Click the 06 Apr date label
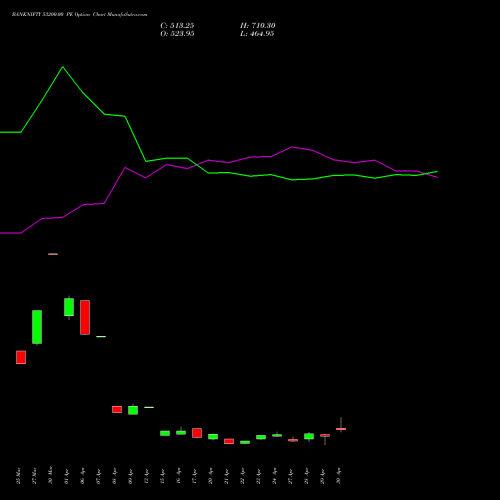Screen dimensions: 500x500 82,476
